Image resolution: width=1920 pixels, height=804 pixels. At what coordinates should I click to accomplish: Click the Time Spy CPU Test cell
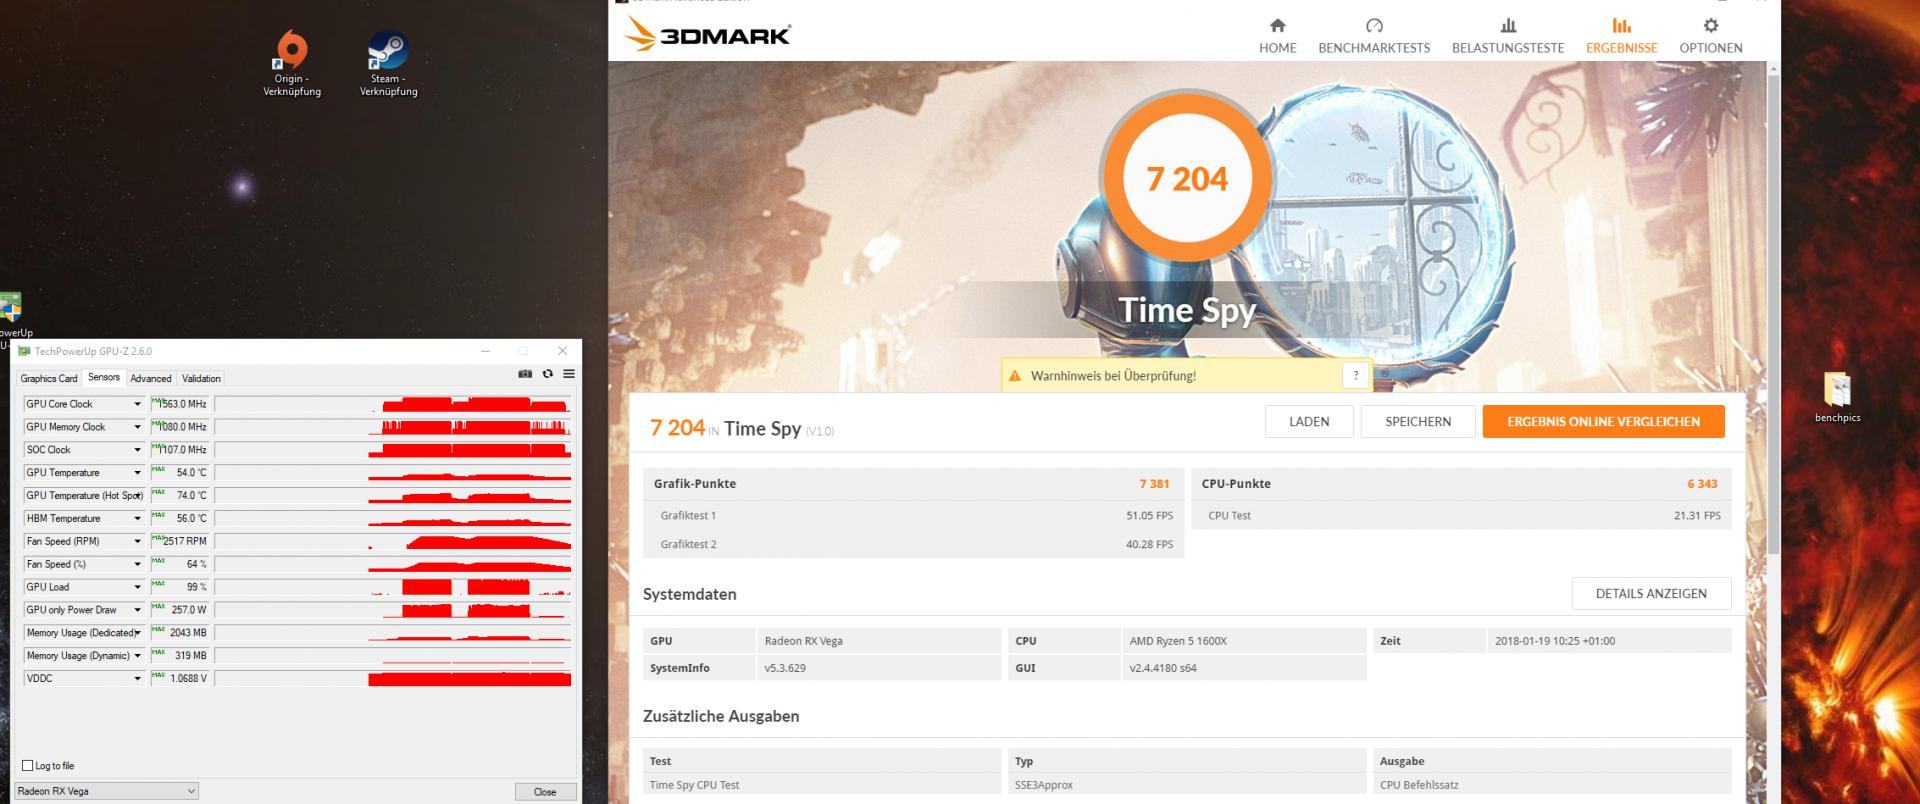(x=822, y=785)
